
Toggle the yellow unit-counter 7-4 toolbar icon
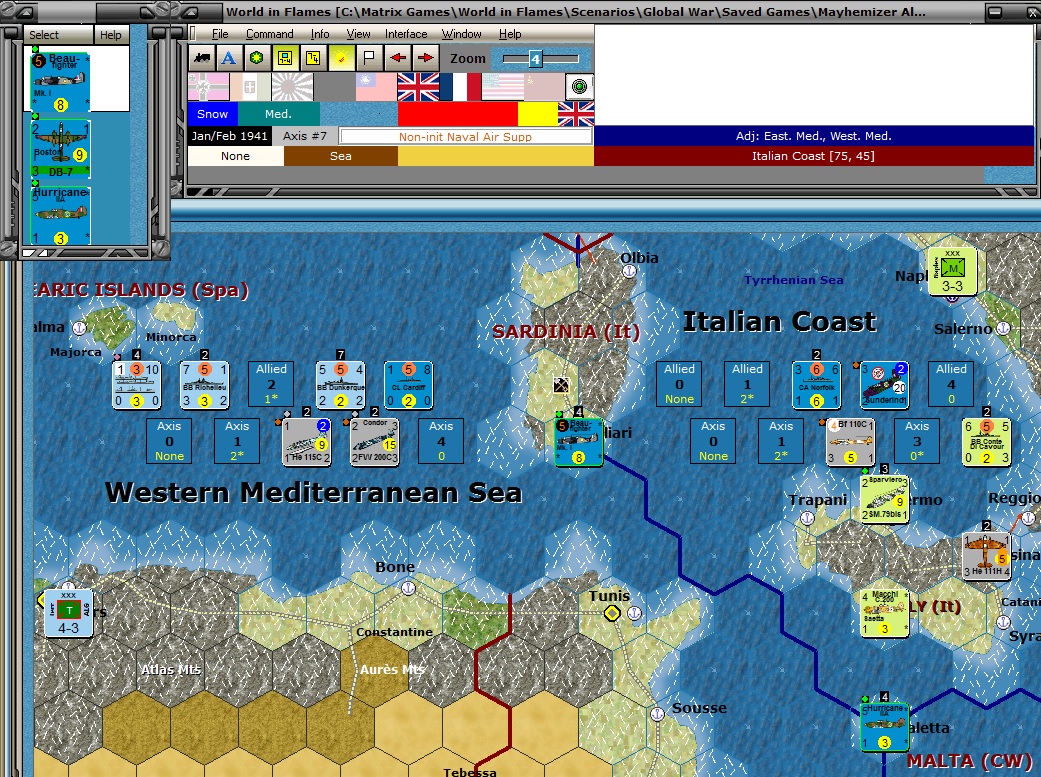tap(285, 58)
